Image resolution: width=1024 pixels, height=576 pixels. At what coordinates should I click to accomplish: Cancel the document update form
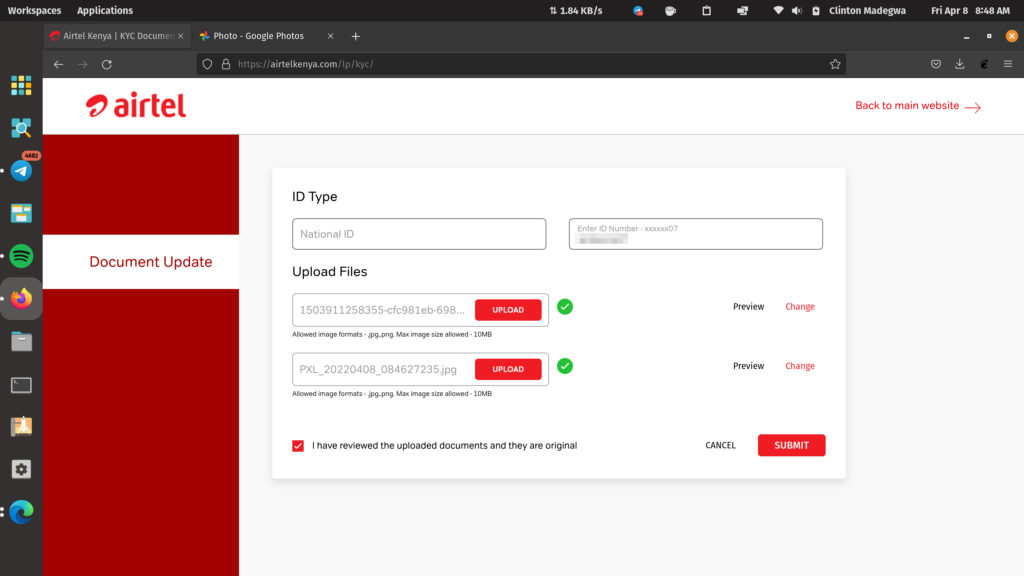pyautogui.click(x=720, y=445)
